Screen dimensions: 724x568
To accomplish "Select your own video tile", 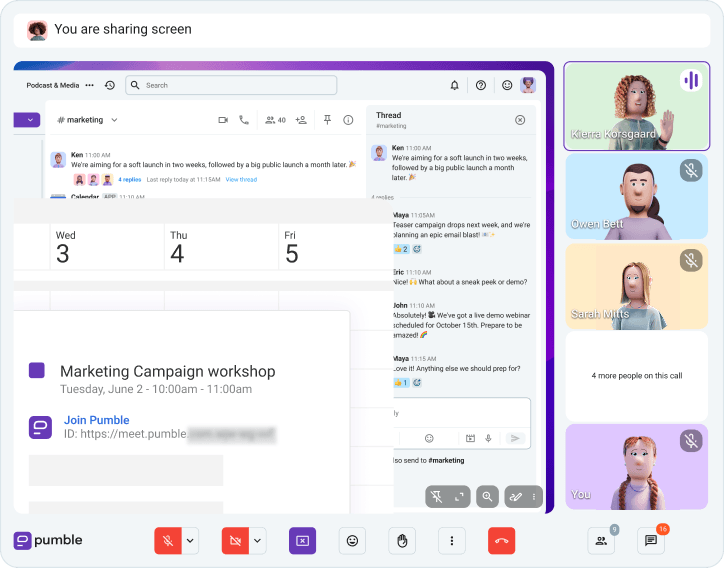I will (636, 467).
